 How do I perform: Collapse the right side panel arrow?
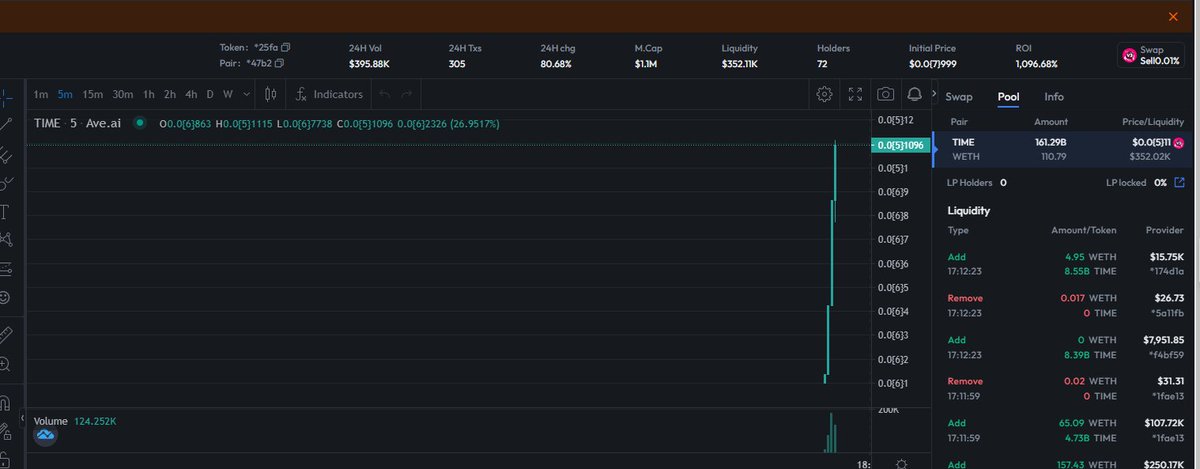click(x=936, y=96)
